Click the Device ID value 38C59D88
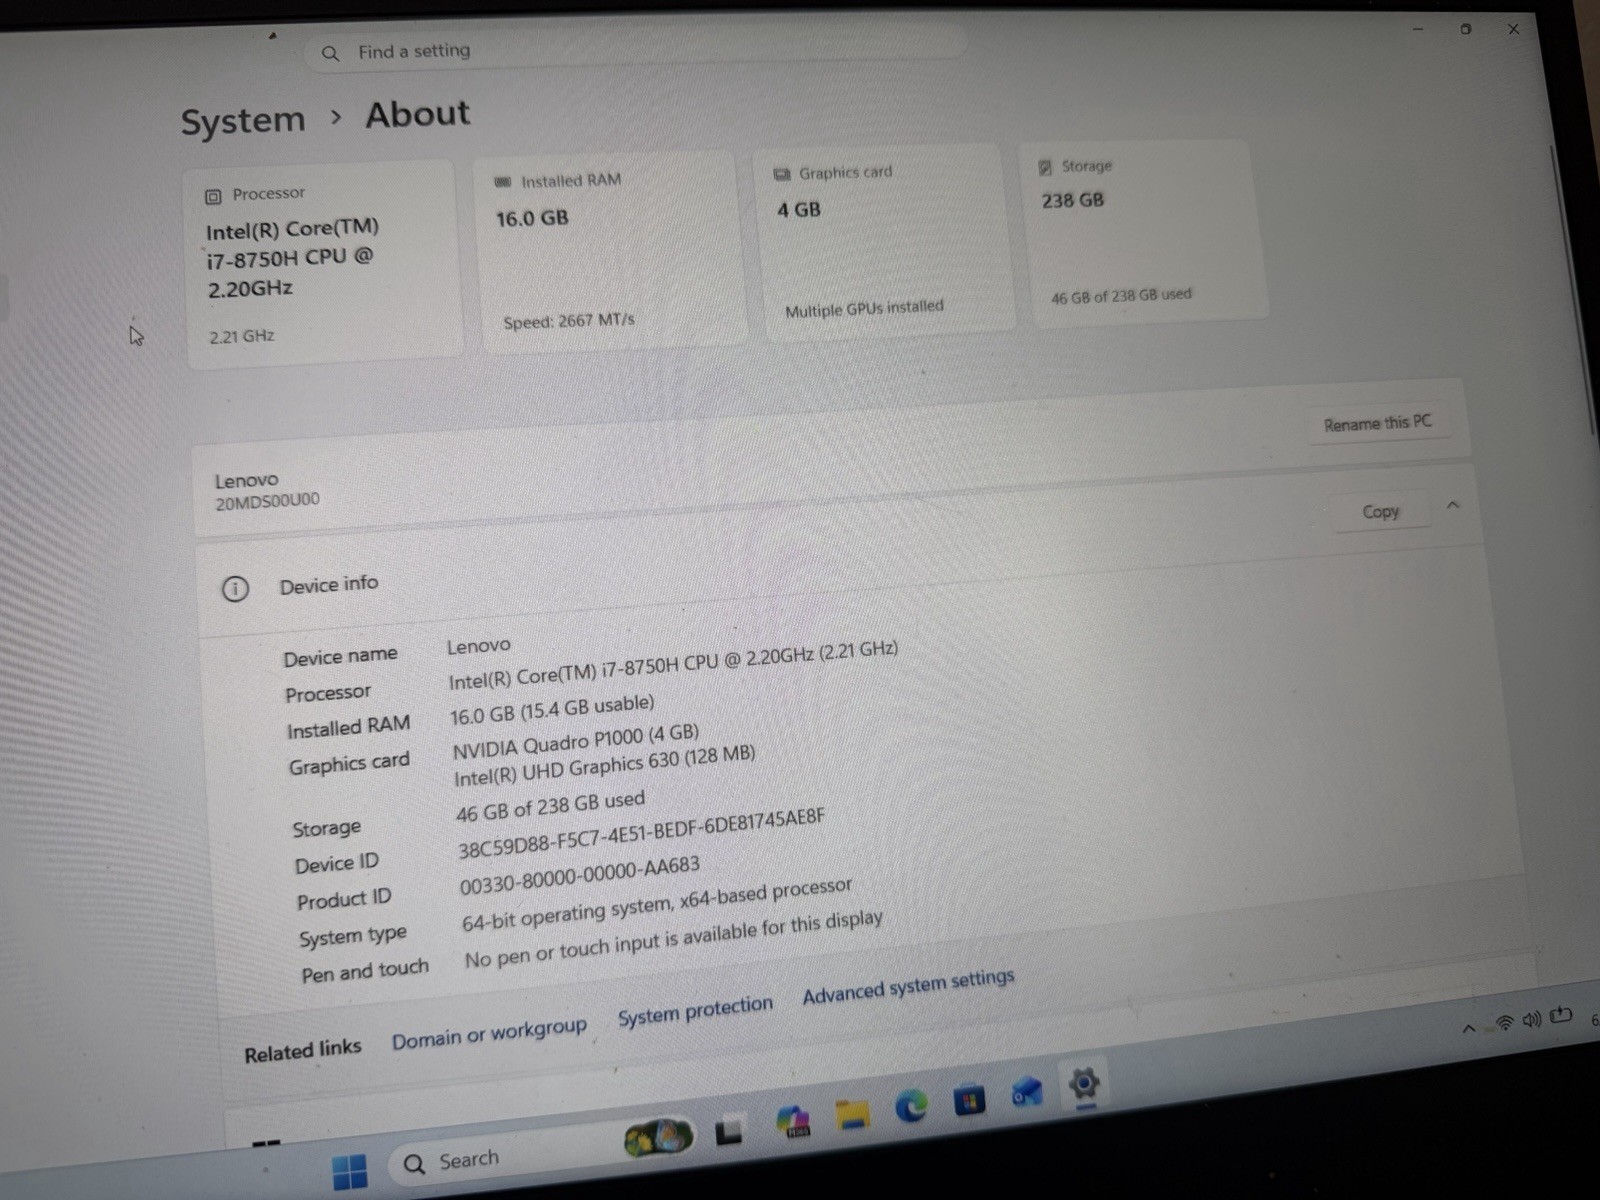The width and height of the screenshot is (1600, 1200). [641, 834]
